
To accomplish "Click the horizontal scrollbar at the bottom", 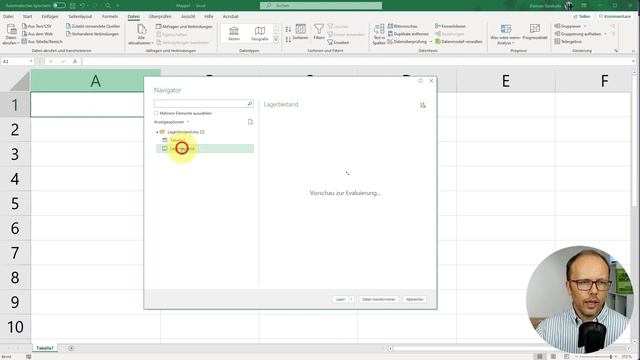I will pos(509,349).
